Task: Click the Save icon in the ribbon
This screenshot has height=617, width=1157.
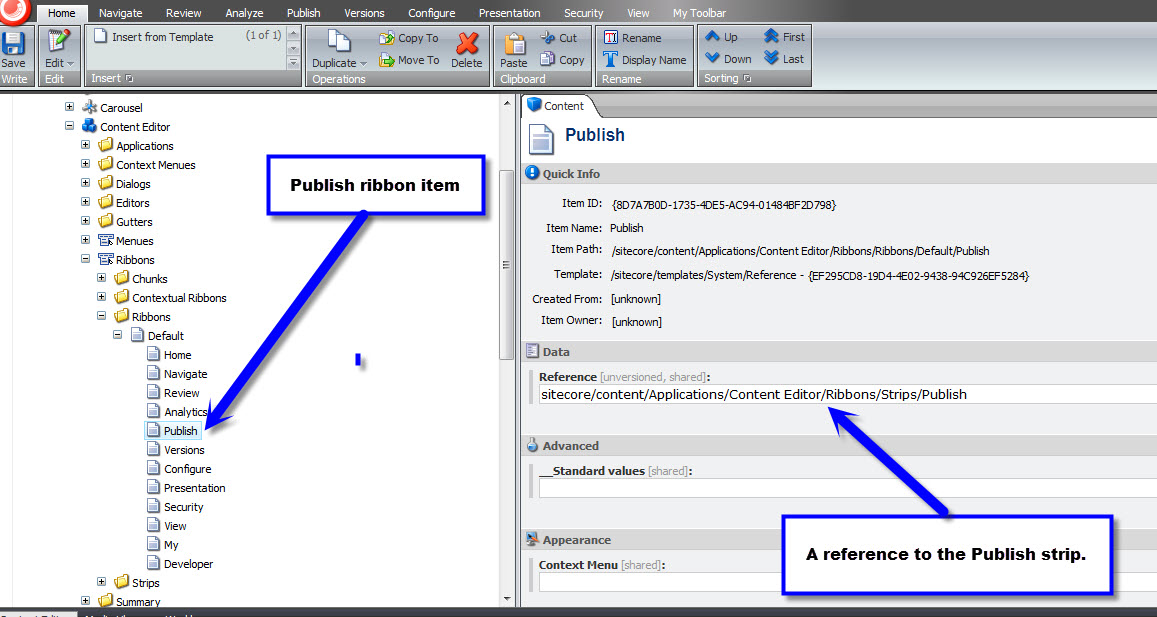Action: pos(13,45)
